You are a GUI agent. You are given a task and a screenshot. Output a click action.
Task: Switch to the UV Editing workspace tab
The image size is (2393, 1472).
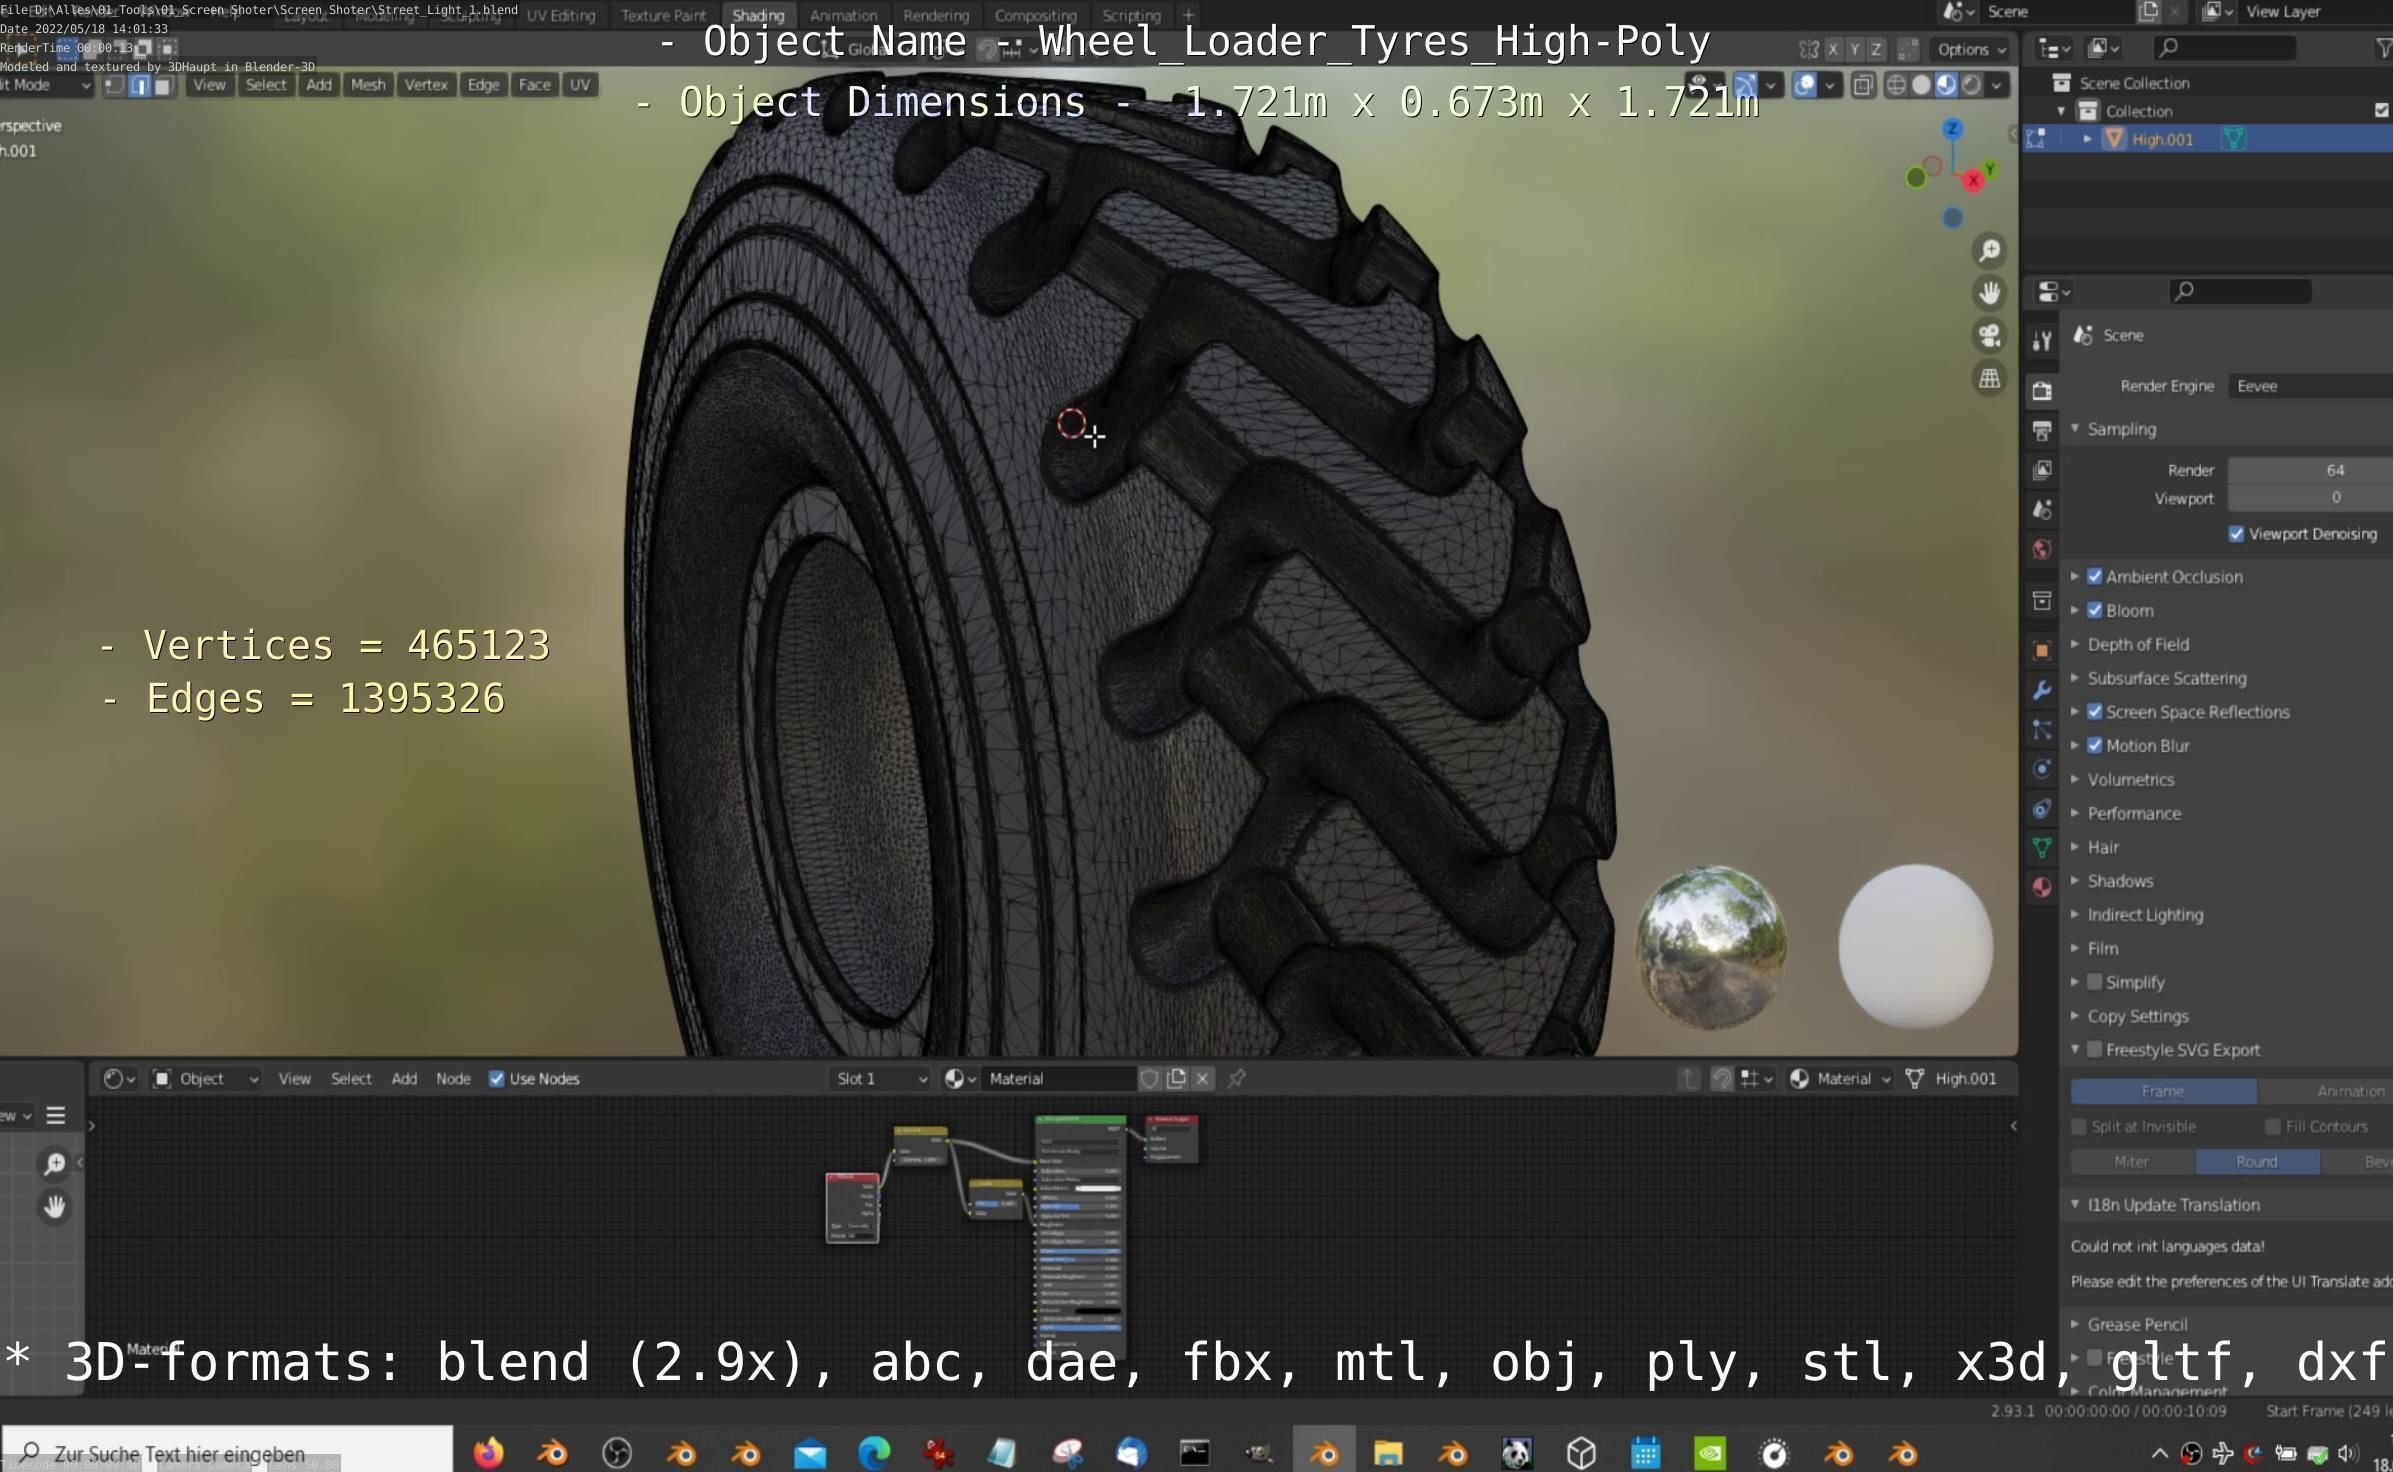(561, 15)
